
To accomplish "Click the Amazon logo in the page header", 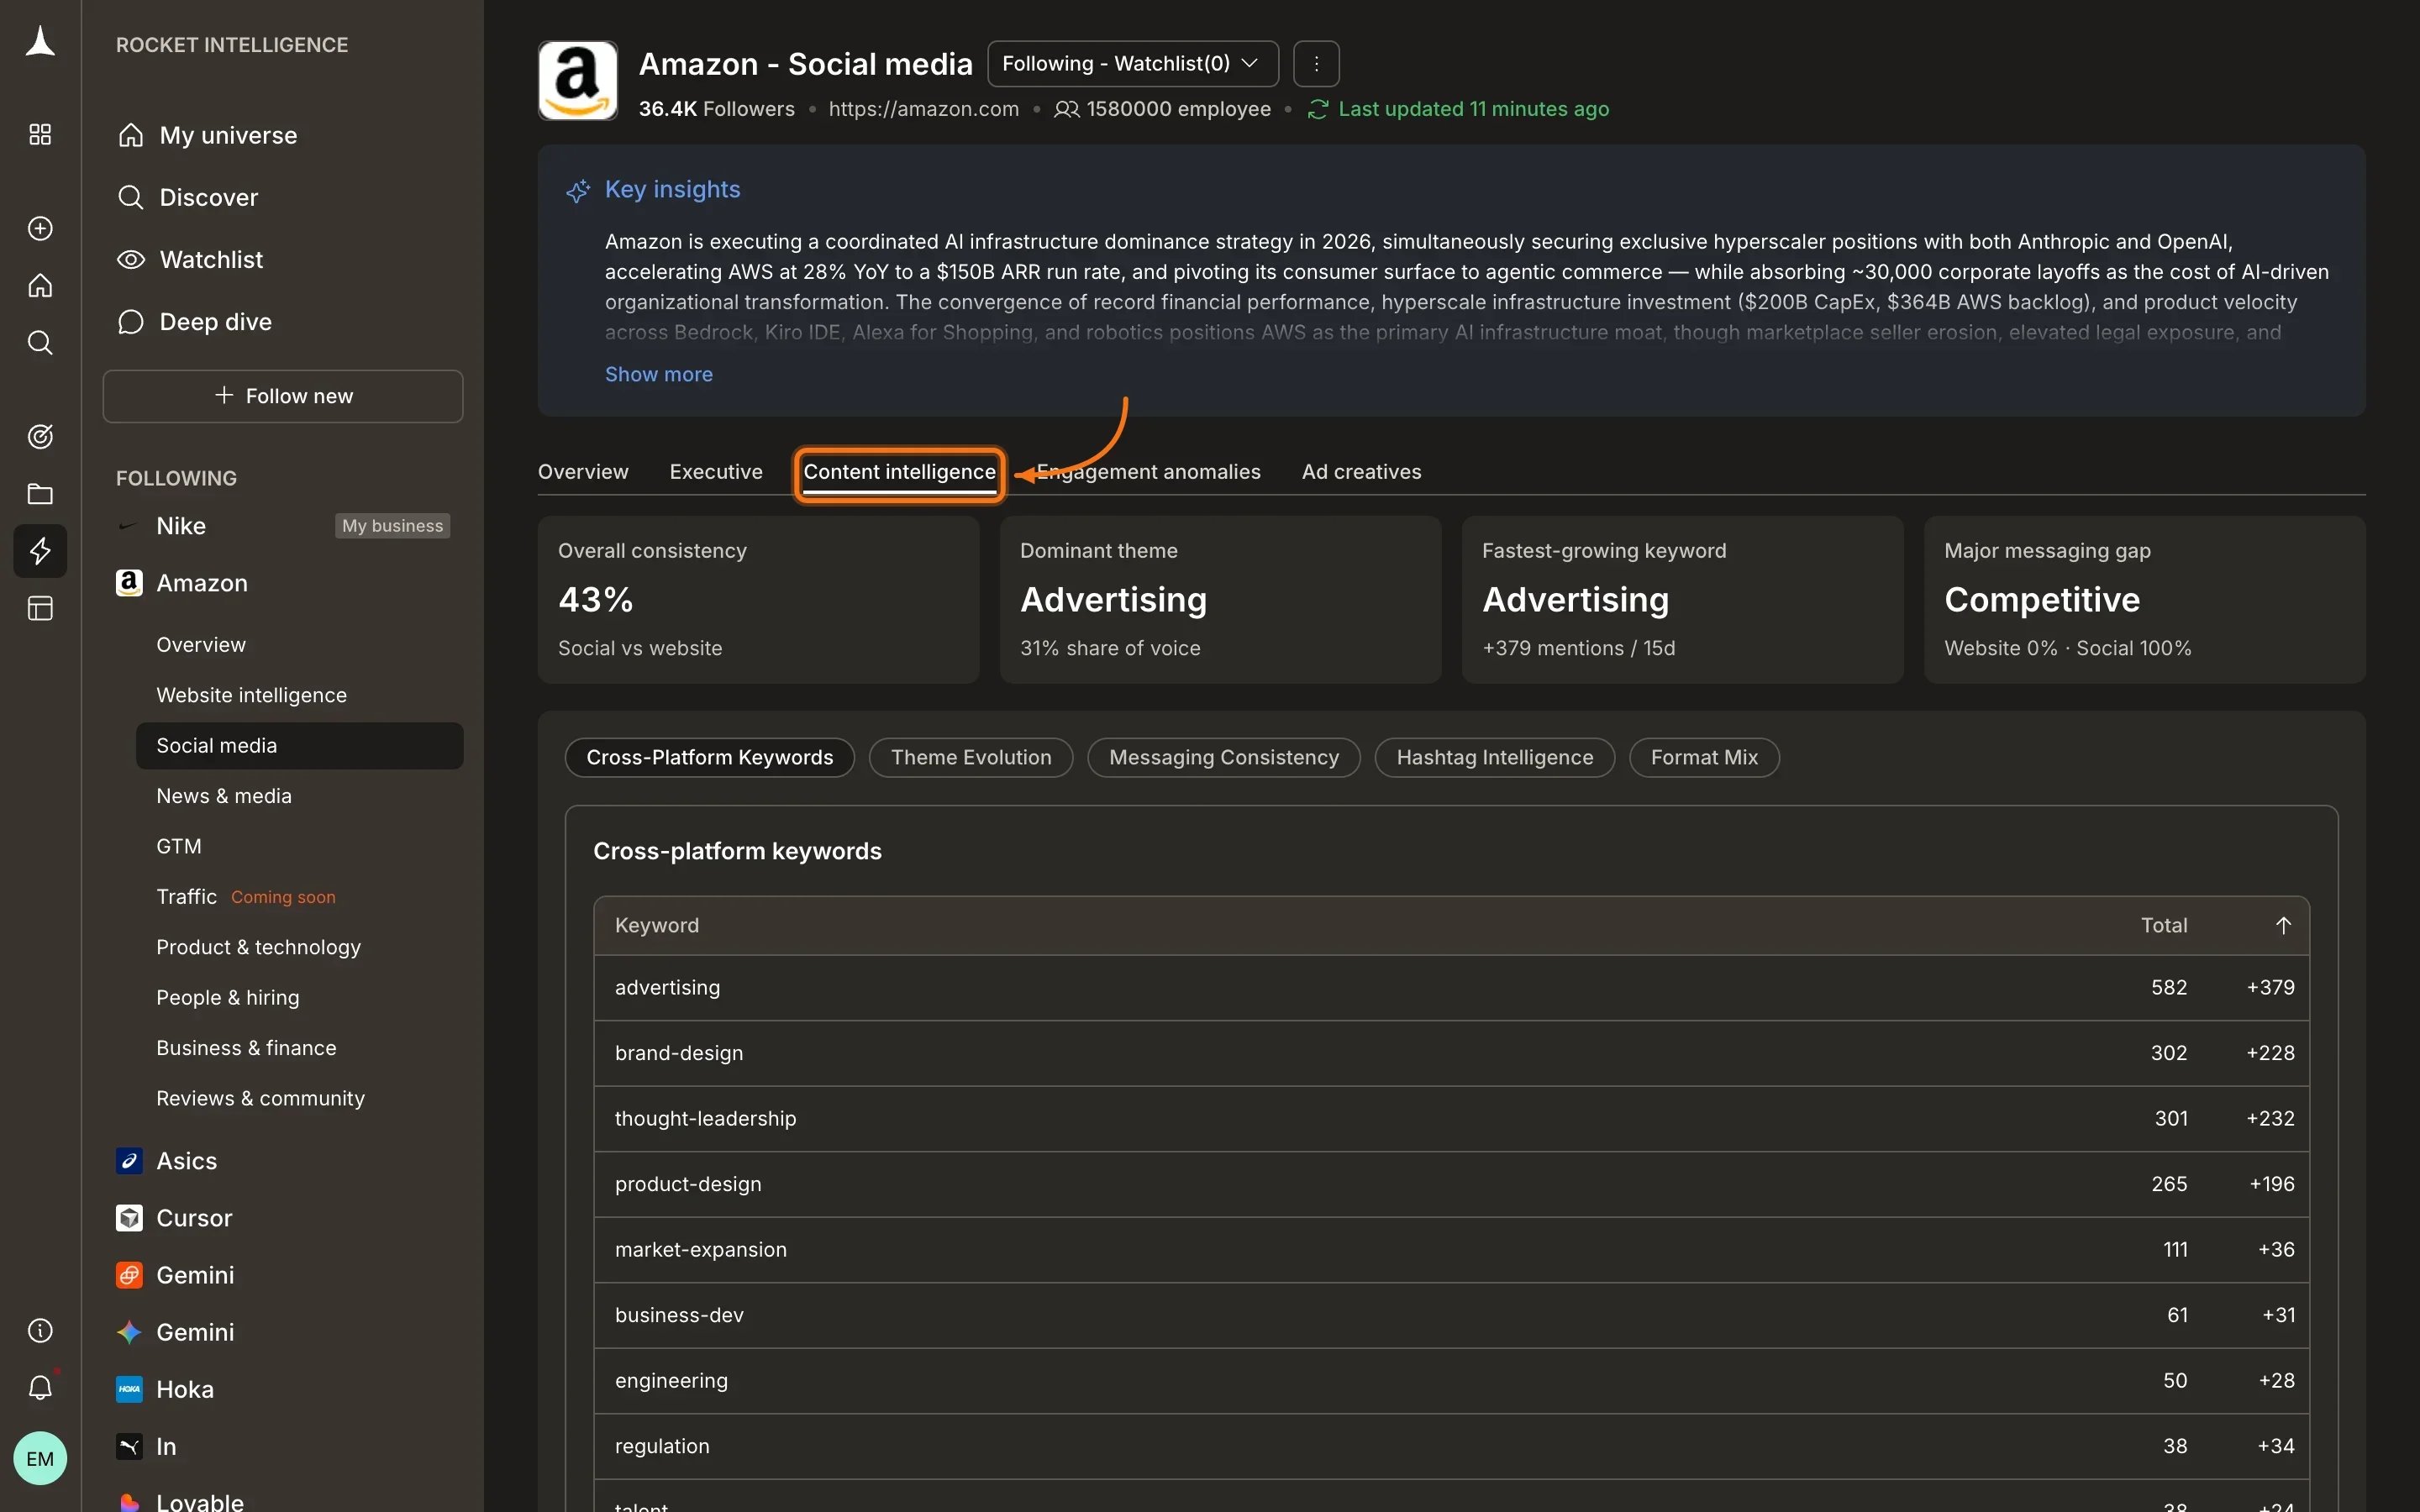I will 578,80.
